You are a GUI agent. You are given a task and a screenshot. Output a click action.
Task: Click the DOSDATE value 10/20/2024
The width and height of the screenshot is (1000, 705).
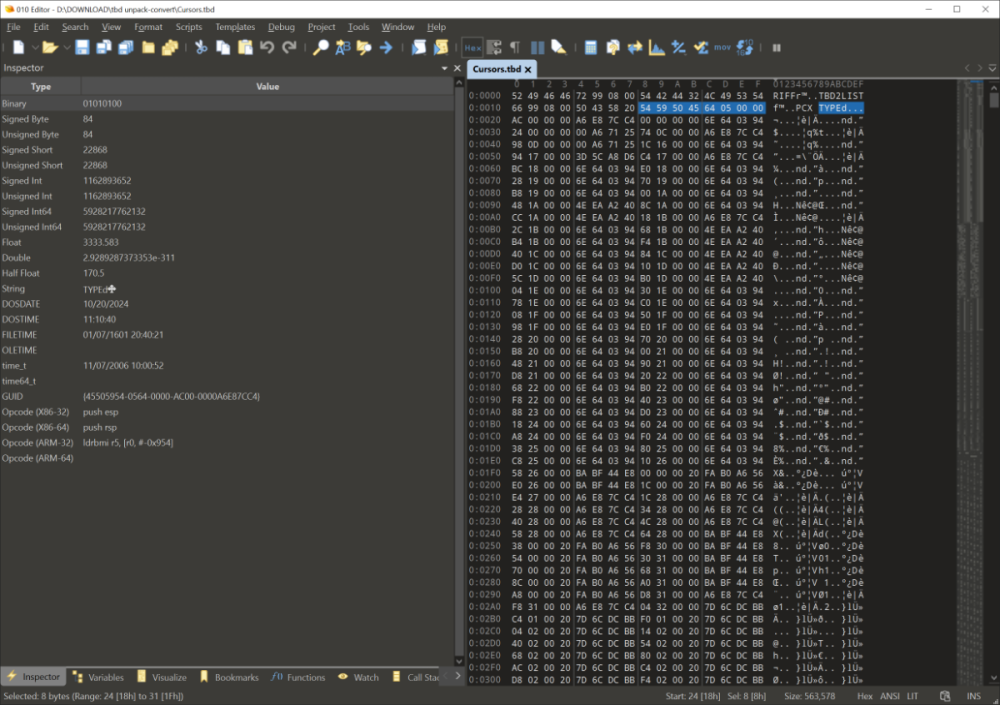tap(106, 304)
